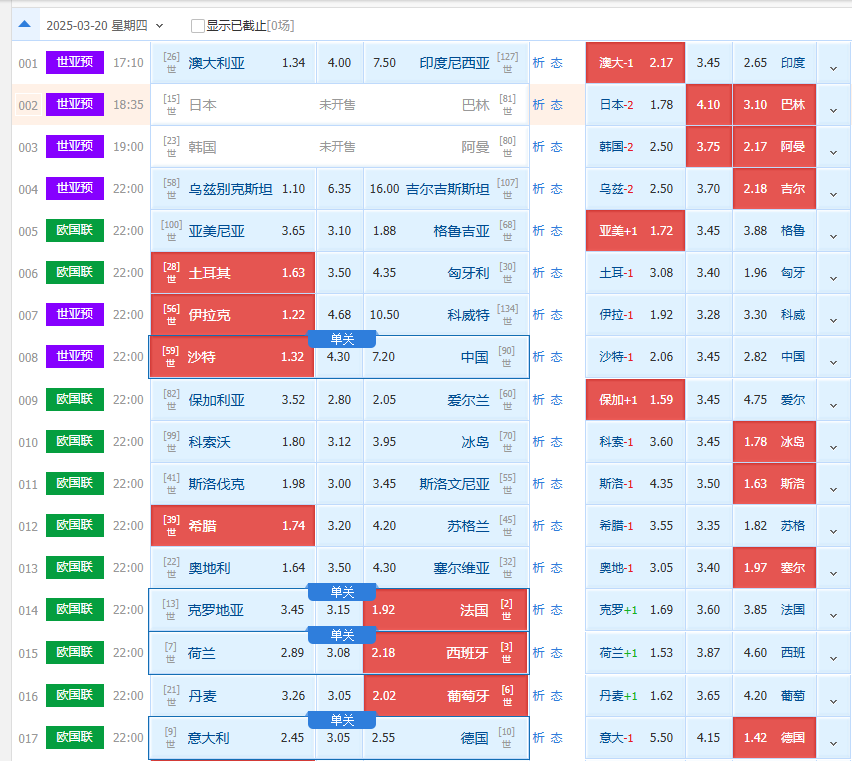The width and height of the screenshot is (852, 761).
Task: Select 中国 win odds 7.20
Action: 446,357
